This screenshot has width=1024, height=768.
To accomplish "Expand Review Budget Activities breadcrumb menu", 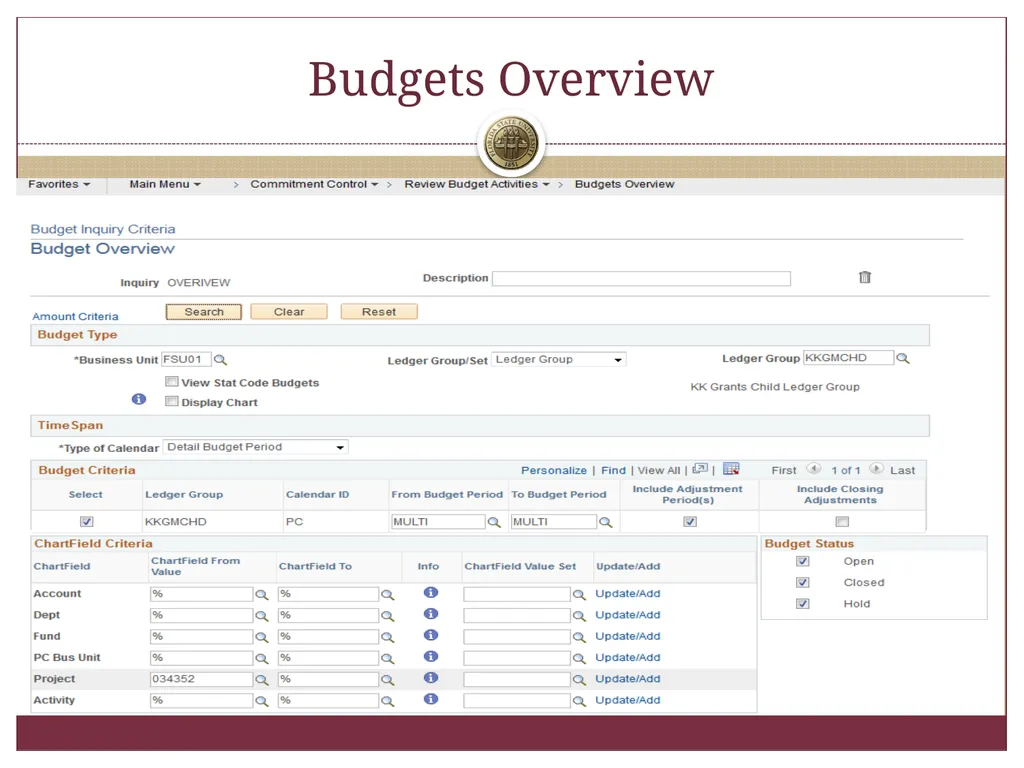I will click(477, 184).
